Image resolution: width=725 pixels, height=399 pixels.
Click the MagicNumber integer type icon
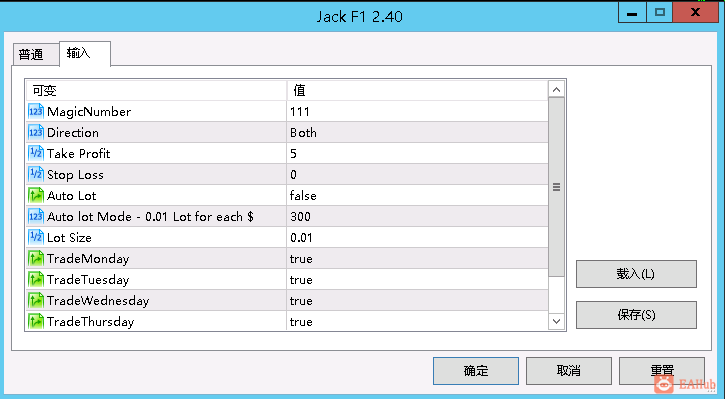click(36, 111)
